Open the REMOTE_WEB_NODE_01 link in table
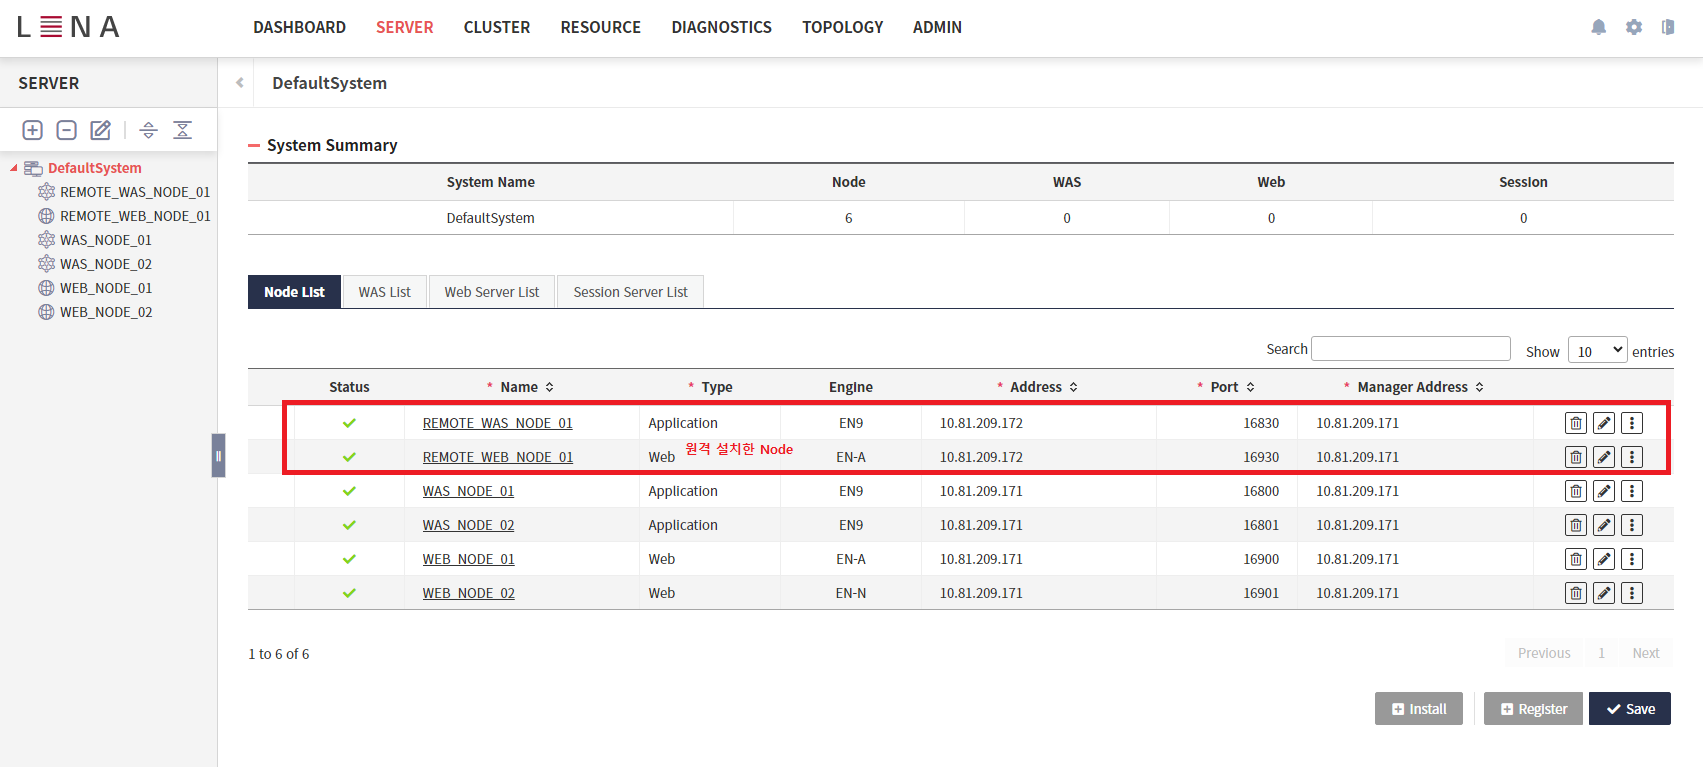Viewport: 1703px width, 767px height. coord(497,457)
